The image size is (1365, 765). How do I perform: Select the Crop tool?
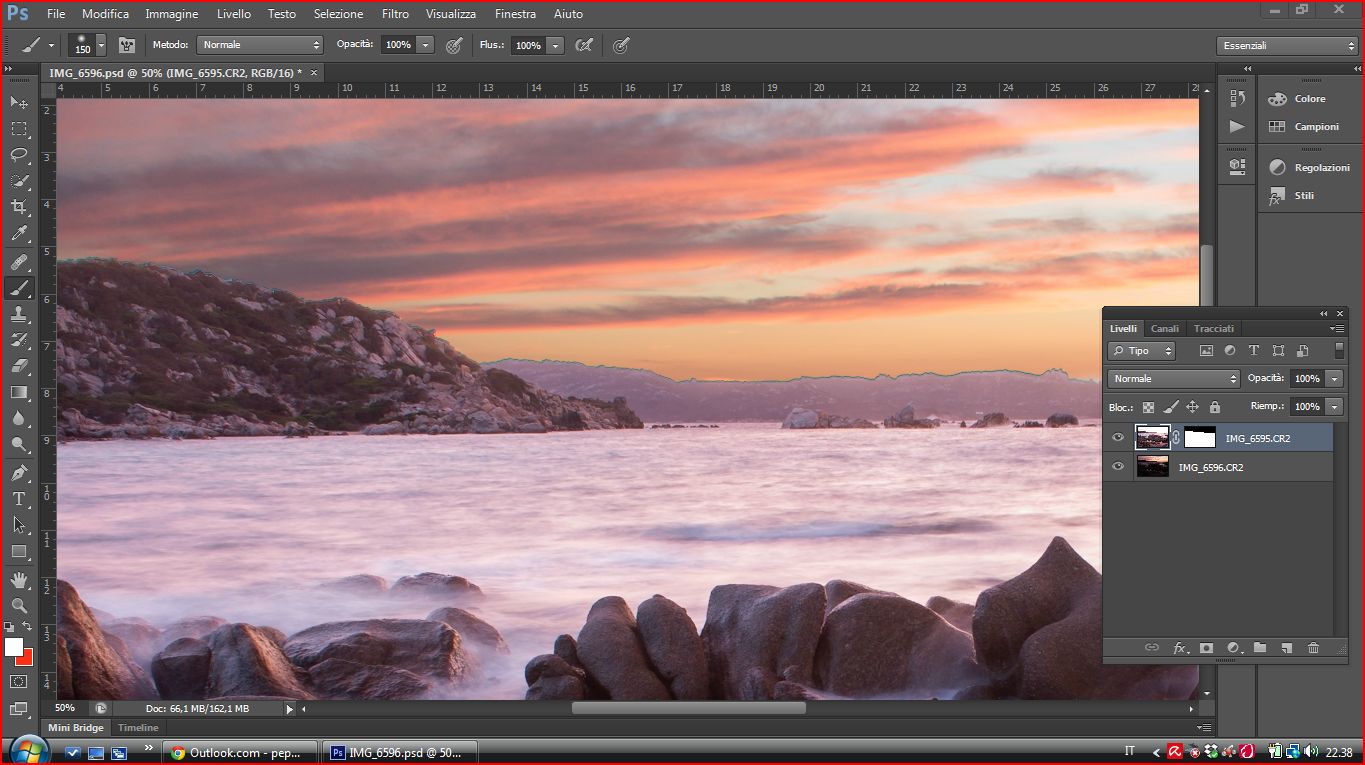(x=19, y=207)
